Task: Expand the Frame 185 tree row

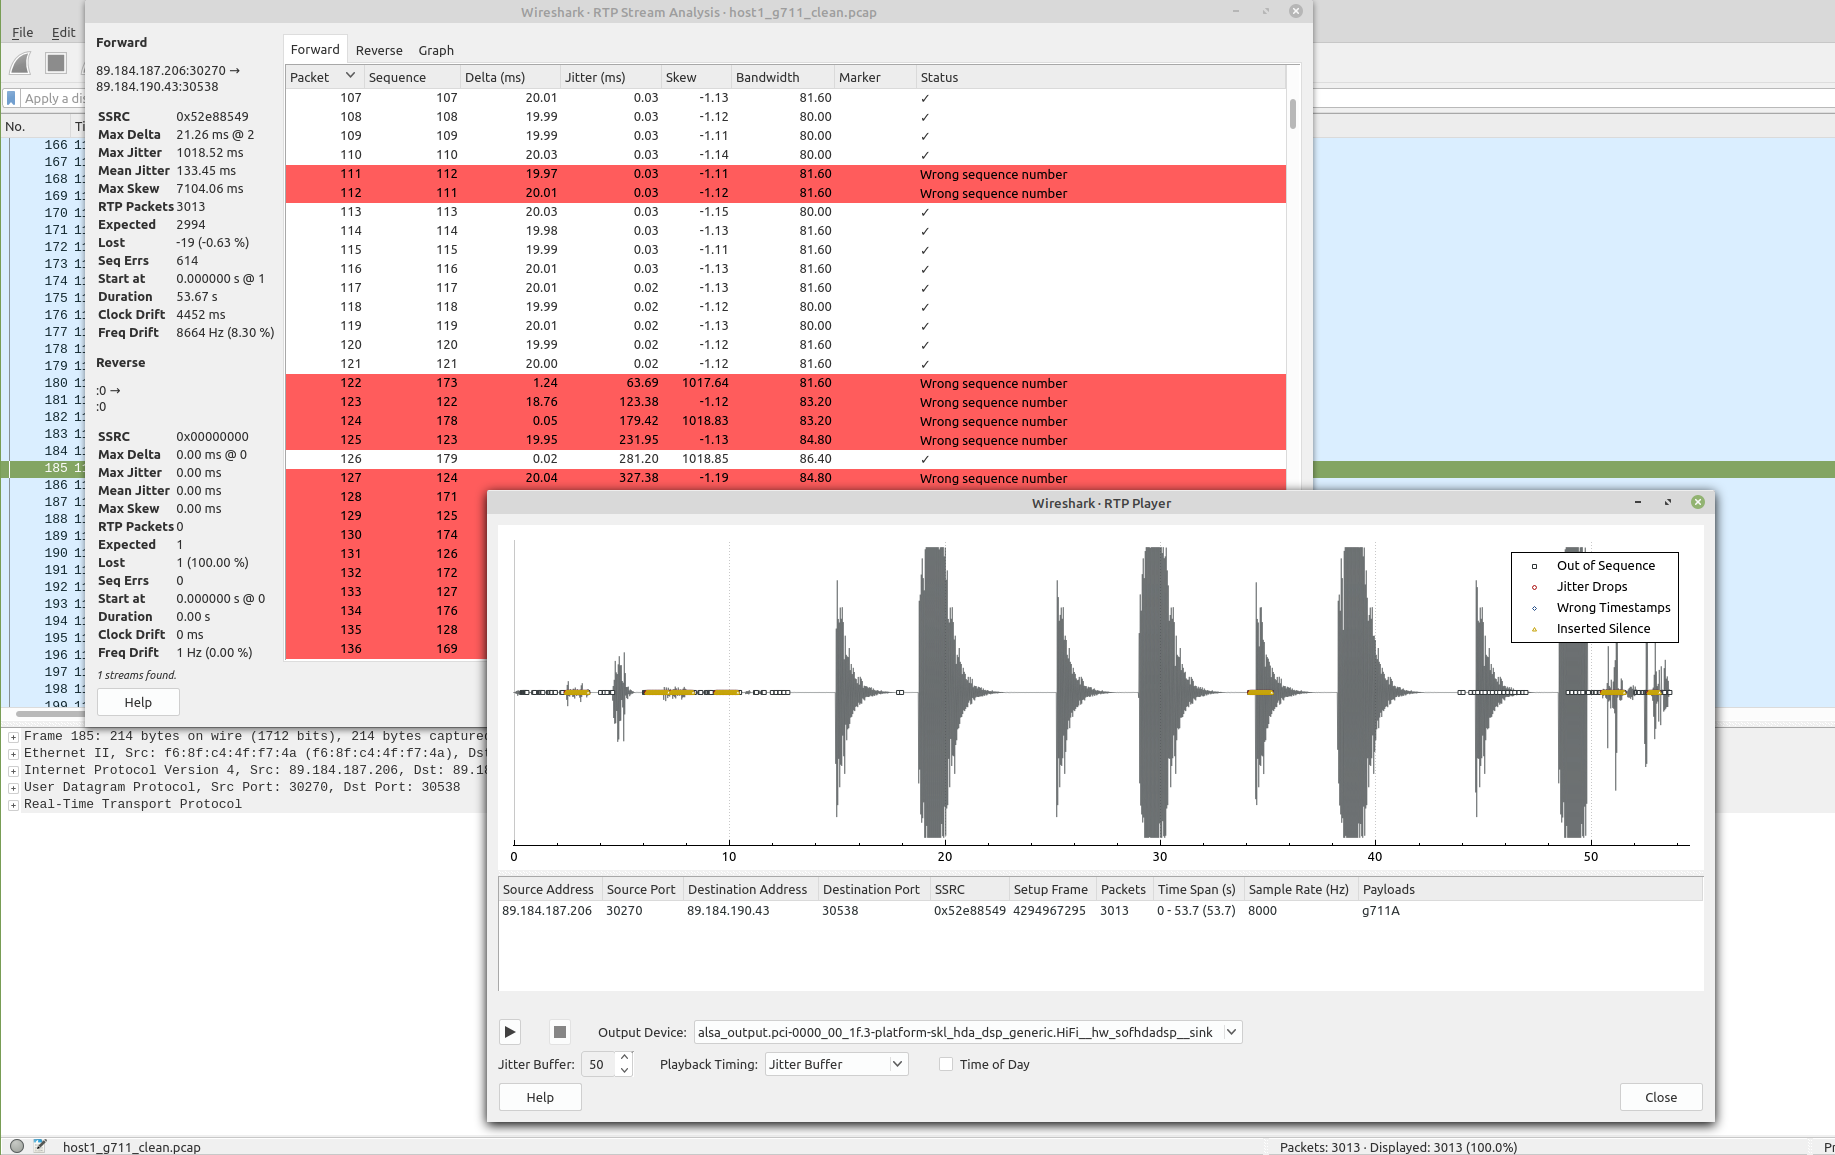Action: point(13,737)
